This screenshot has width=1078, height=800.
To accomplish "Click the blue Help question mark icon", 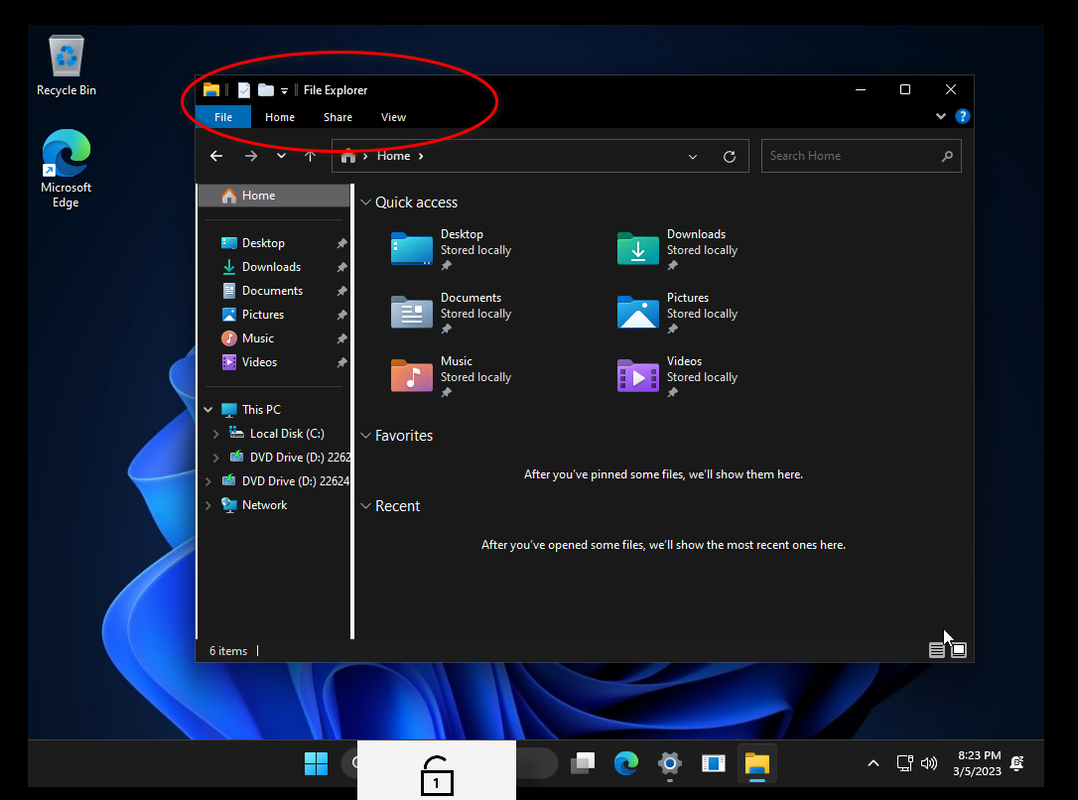I will (962, 116).
